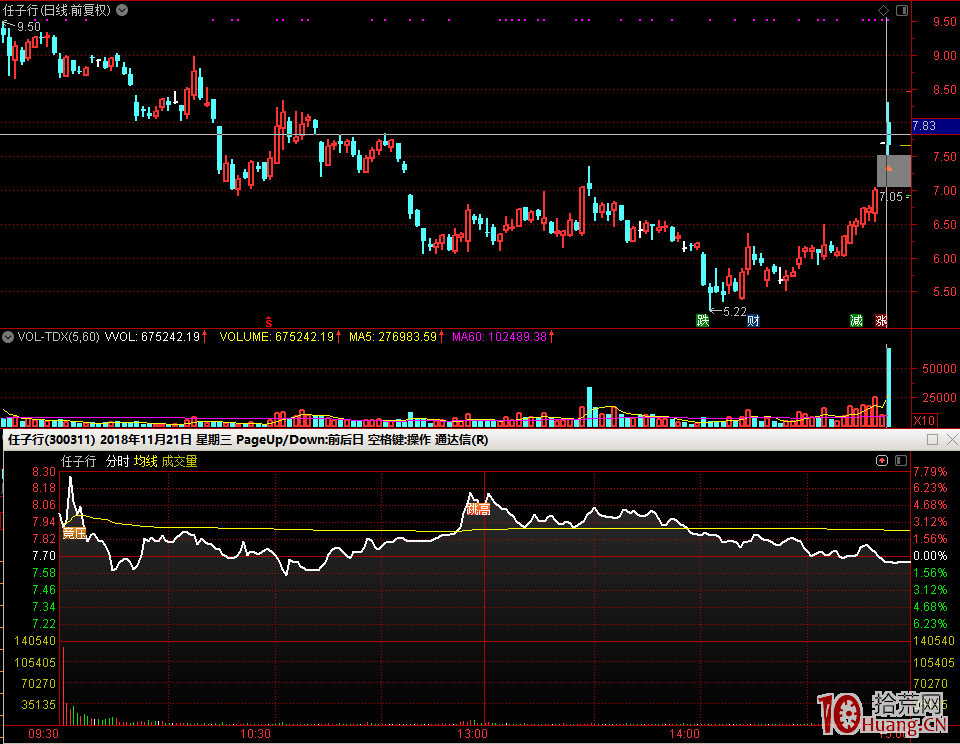Click the 财 marker under the K-line chart
960x744 pixels.
click(x=753, y=320)
